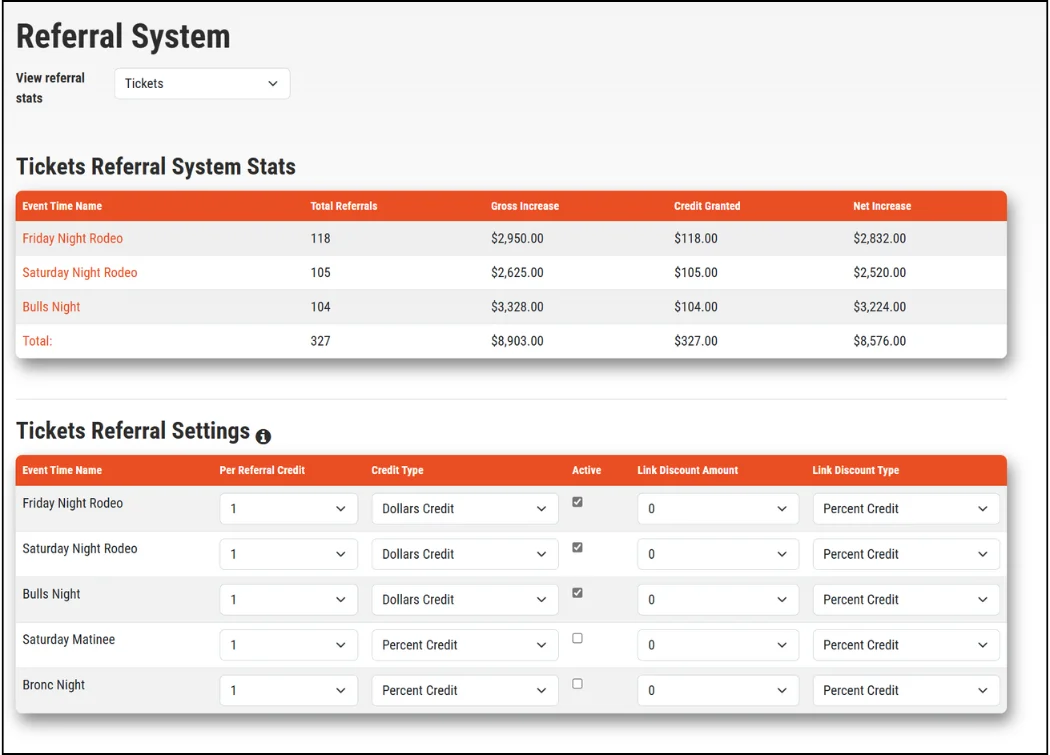This screenshot has width=1050, height=755.
Task: Click the Gross Increase column header
Action: (x=524, y=206)
